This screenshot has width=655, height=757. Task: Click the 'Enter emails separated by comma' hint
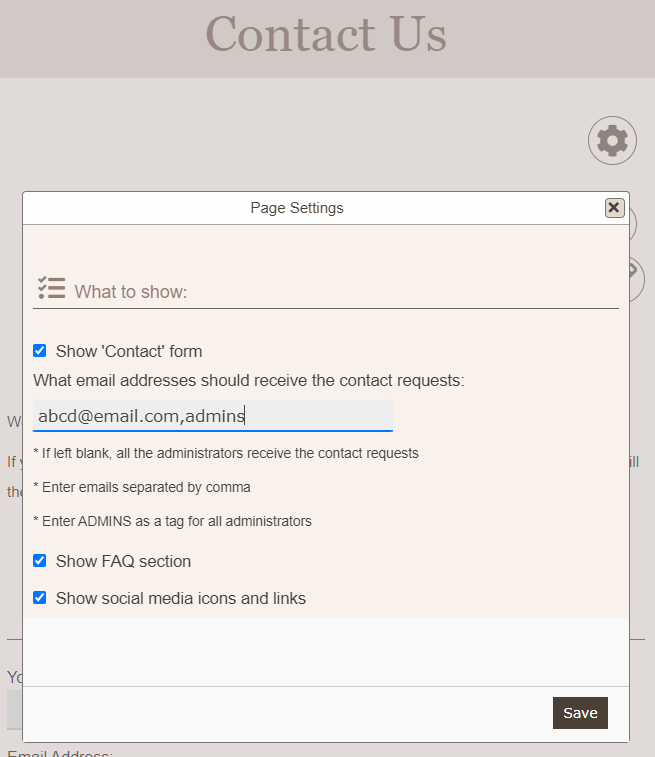(x=142, y=488)
